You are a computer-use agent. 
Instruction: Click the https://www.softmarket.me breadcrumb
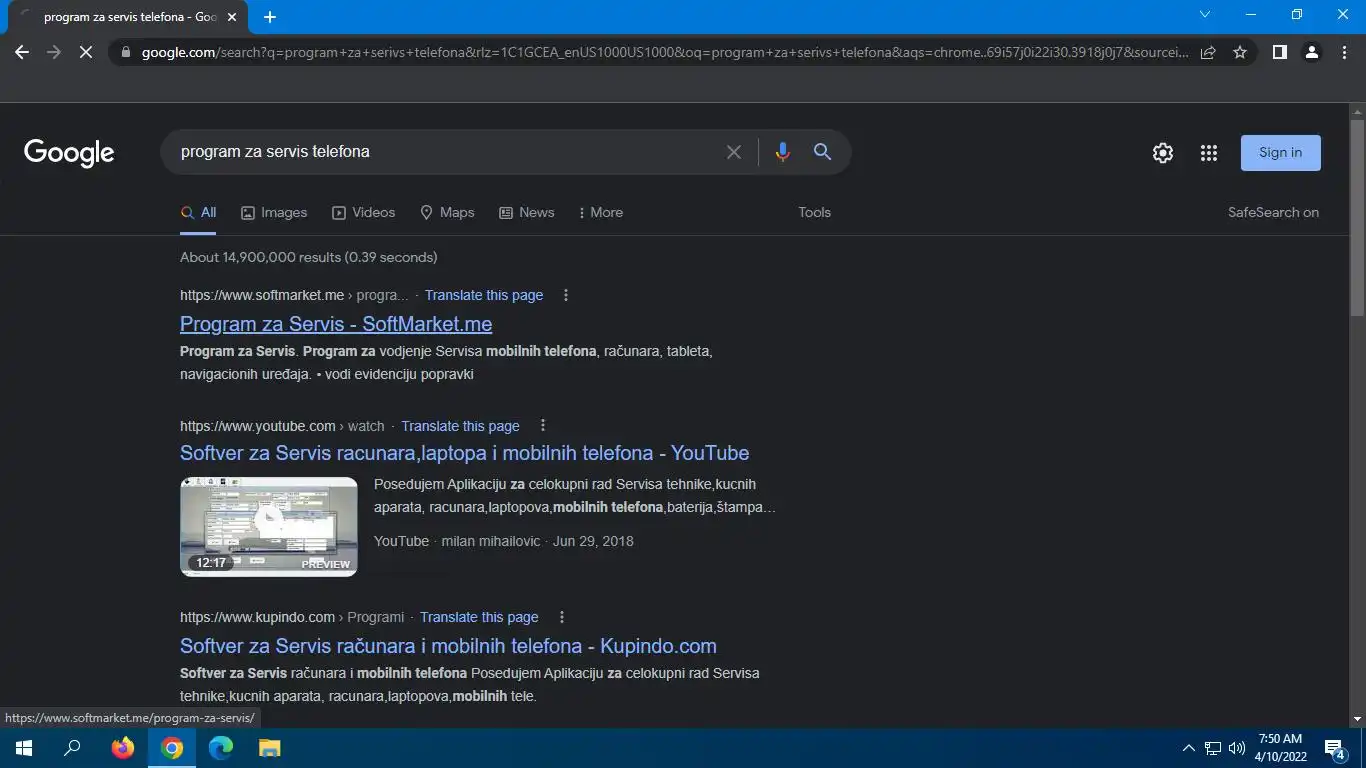click(x=262, y=295)
